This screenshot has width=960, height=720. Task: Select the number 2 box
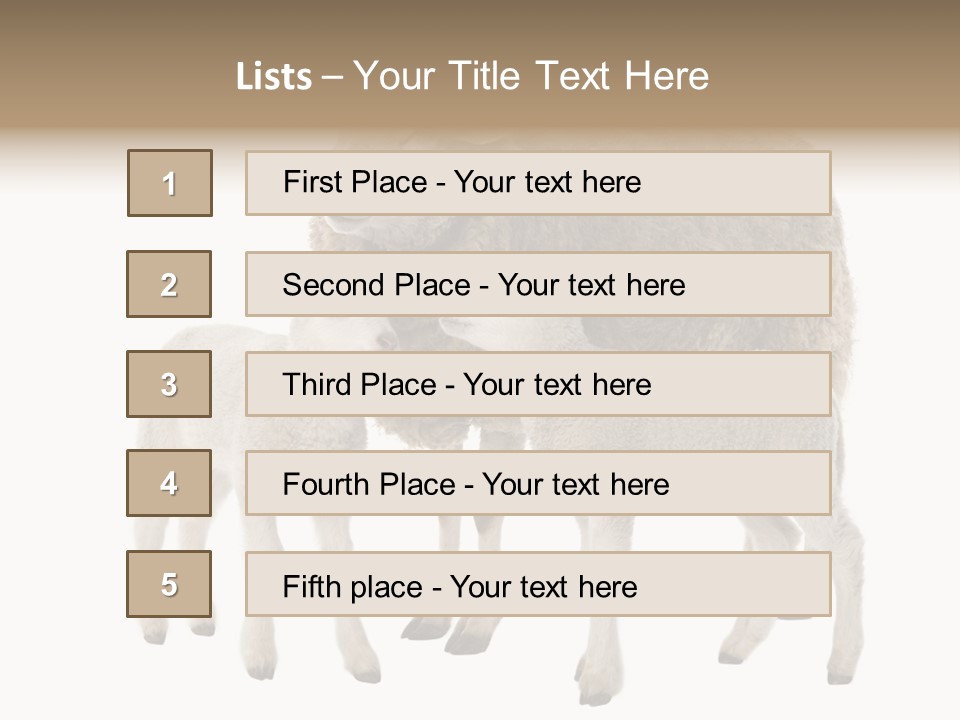pyautogui.click(x=169, y=284)
